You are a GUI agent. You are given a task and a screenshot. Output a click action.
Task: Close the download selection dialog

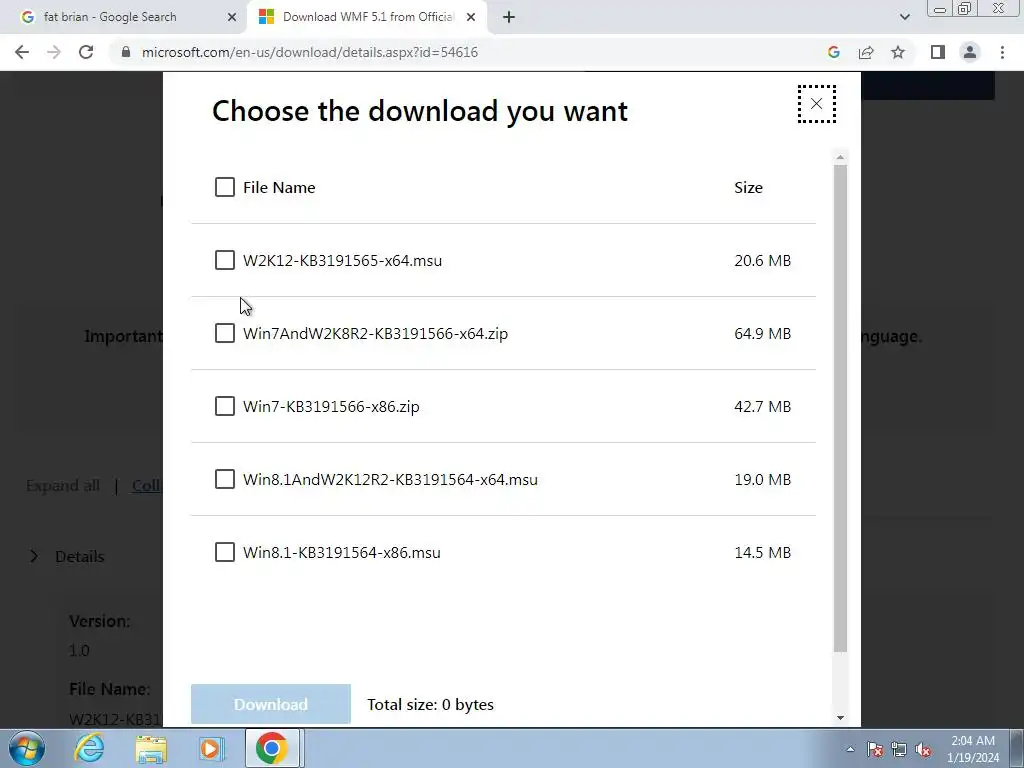[x=816, y=104]
